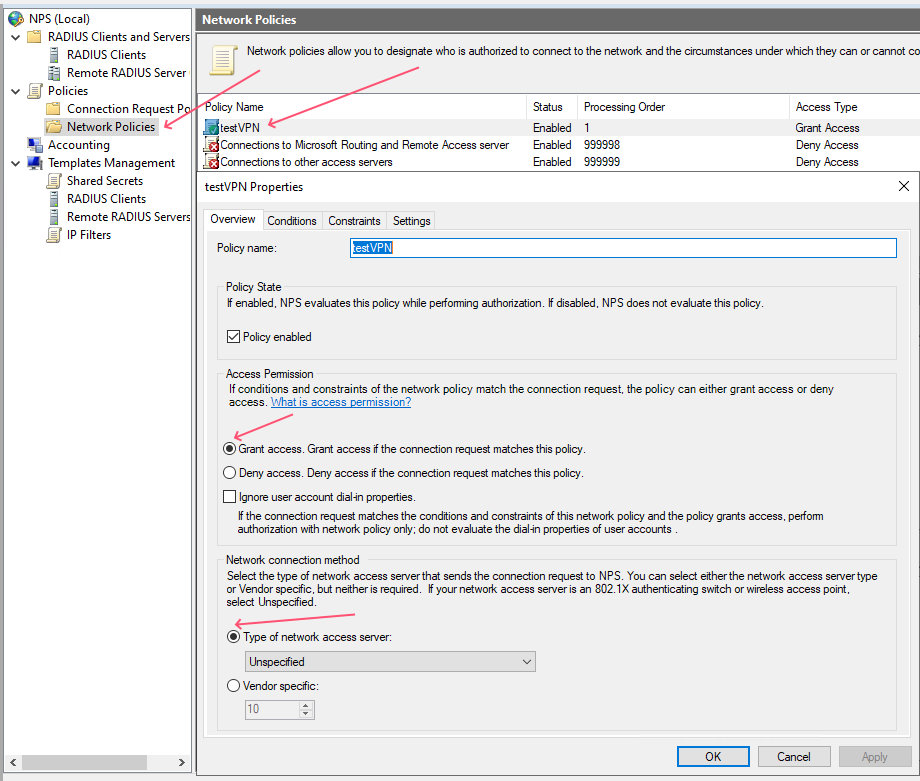Open the Unspecified network access server dropdown
Viewport: 920px width, 781px height.
click(x=390, y=662)
